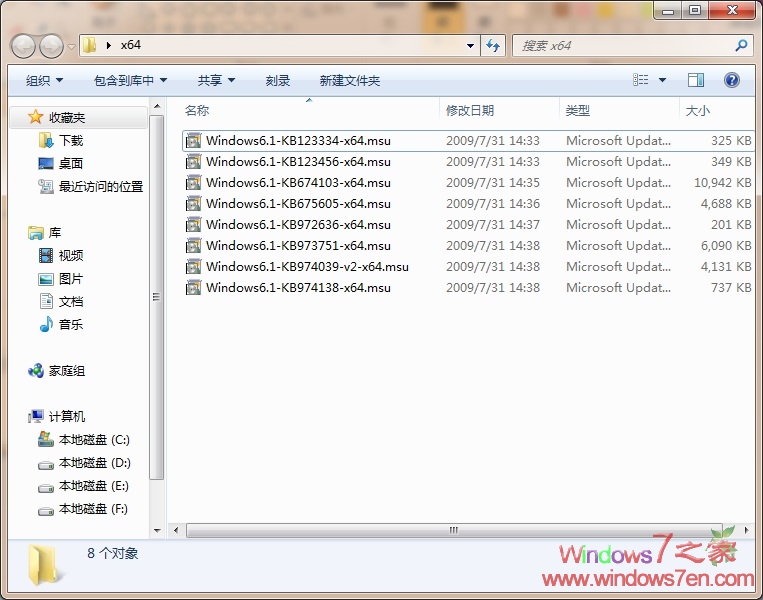
Task: Click the horizontal scrollbar left arrow
Action: (x=176, y=530)
